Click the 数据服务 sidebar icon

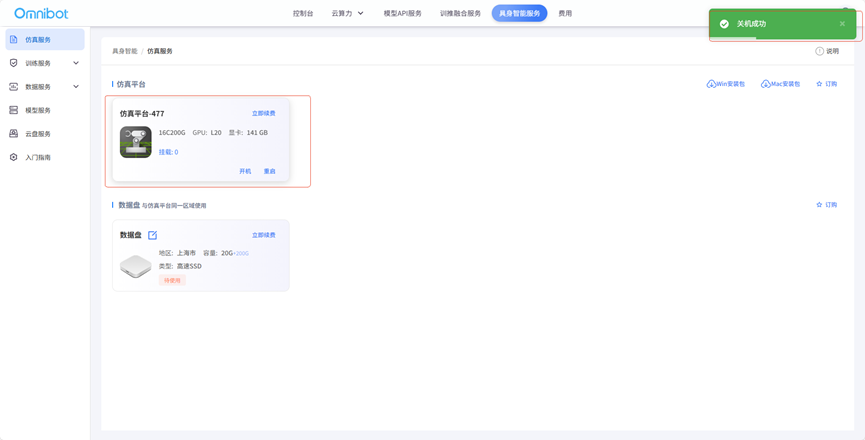tap(14, 87)
